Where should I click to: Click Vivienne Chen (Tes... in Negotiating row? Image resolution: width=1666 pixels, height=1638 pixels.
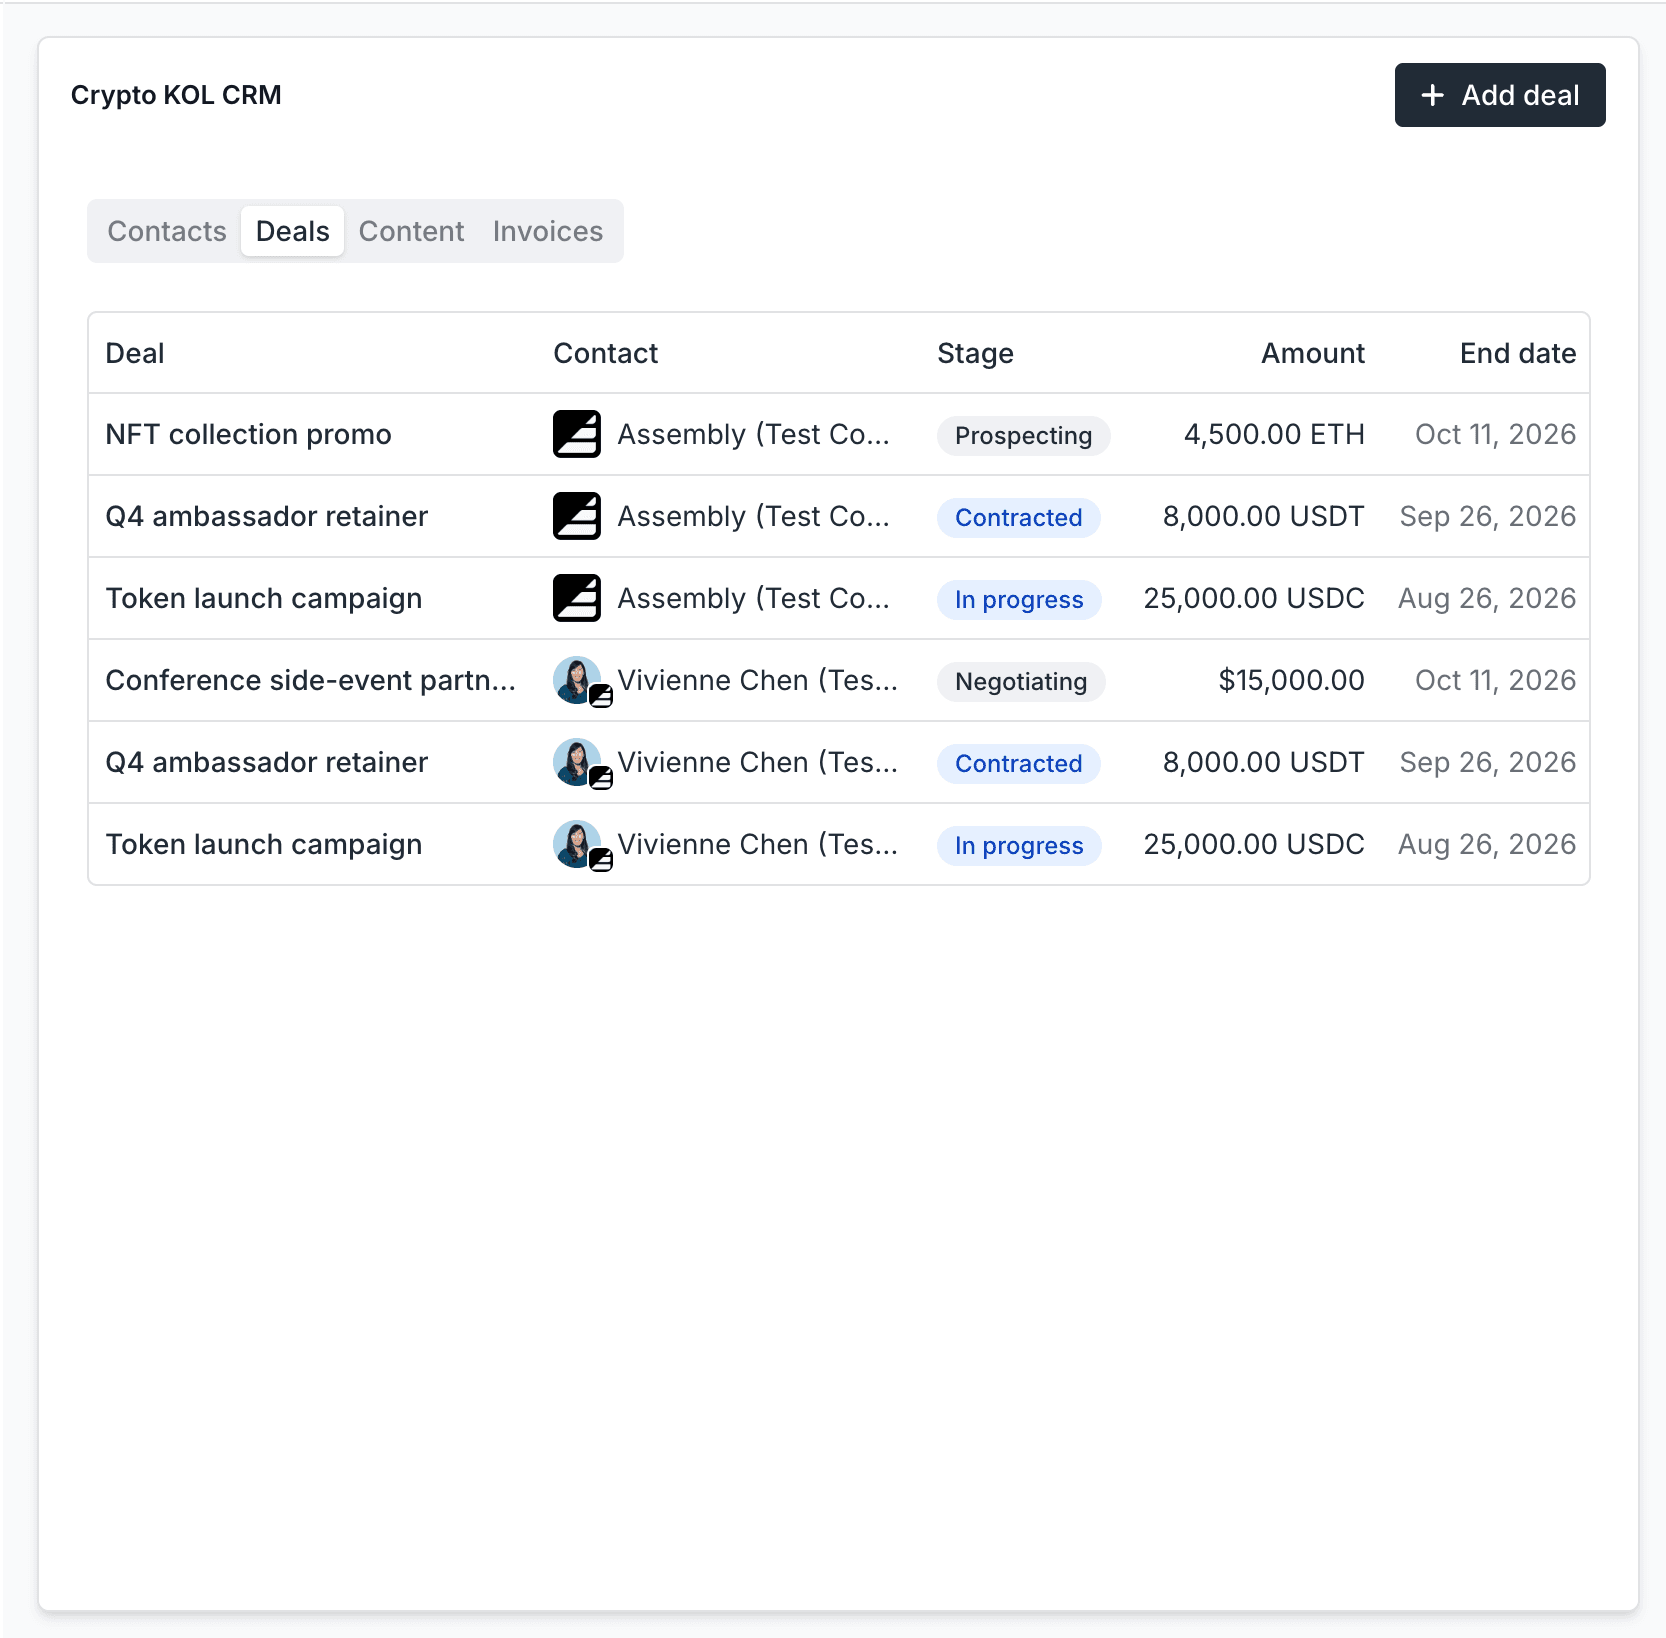[x=757, y=680]
